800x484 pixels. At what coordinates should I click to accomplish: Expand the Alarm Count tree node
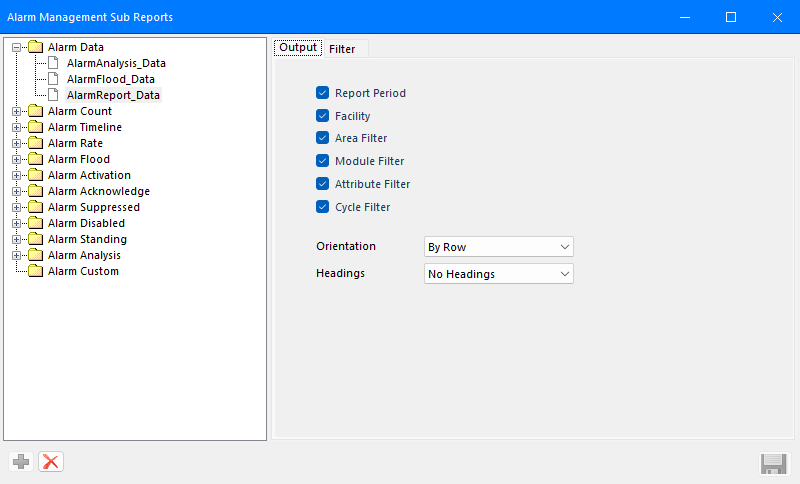click(x=16, y=111)
